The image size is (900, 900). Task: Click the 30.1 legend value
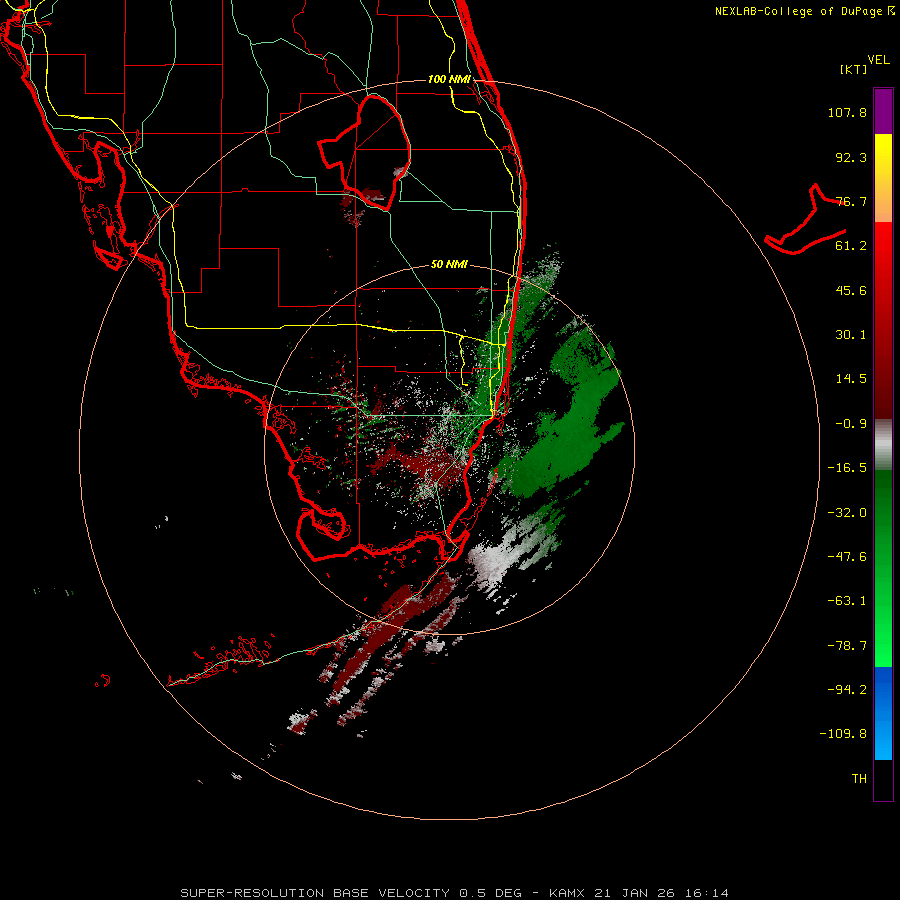tap(851, 335)
